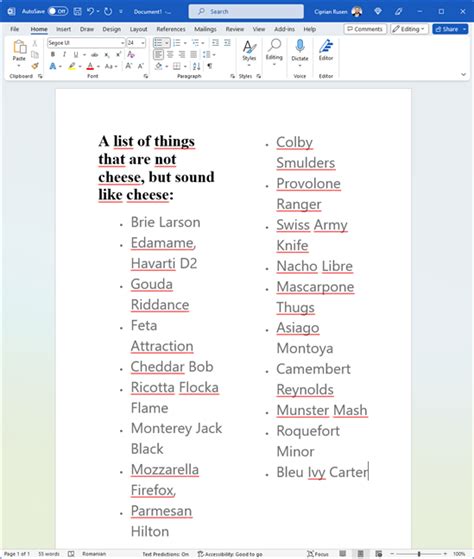Justify the paragraph text

(x=194, y=55)
